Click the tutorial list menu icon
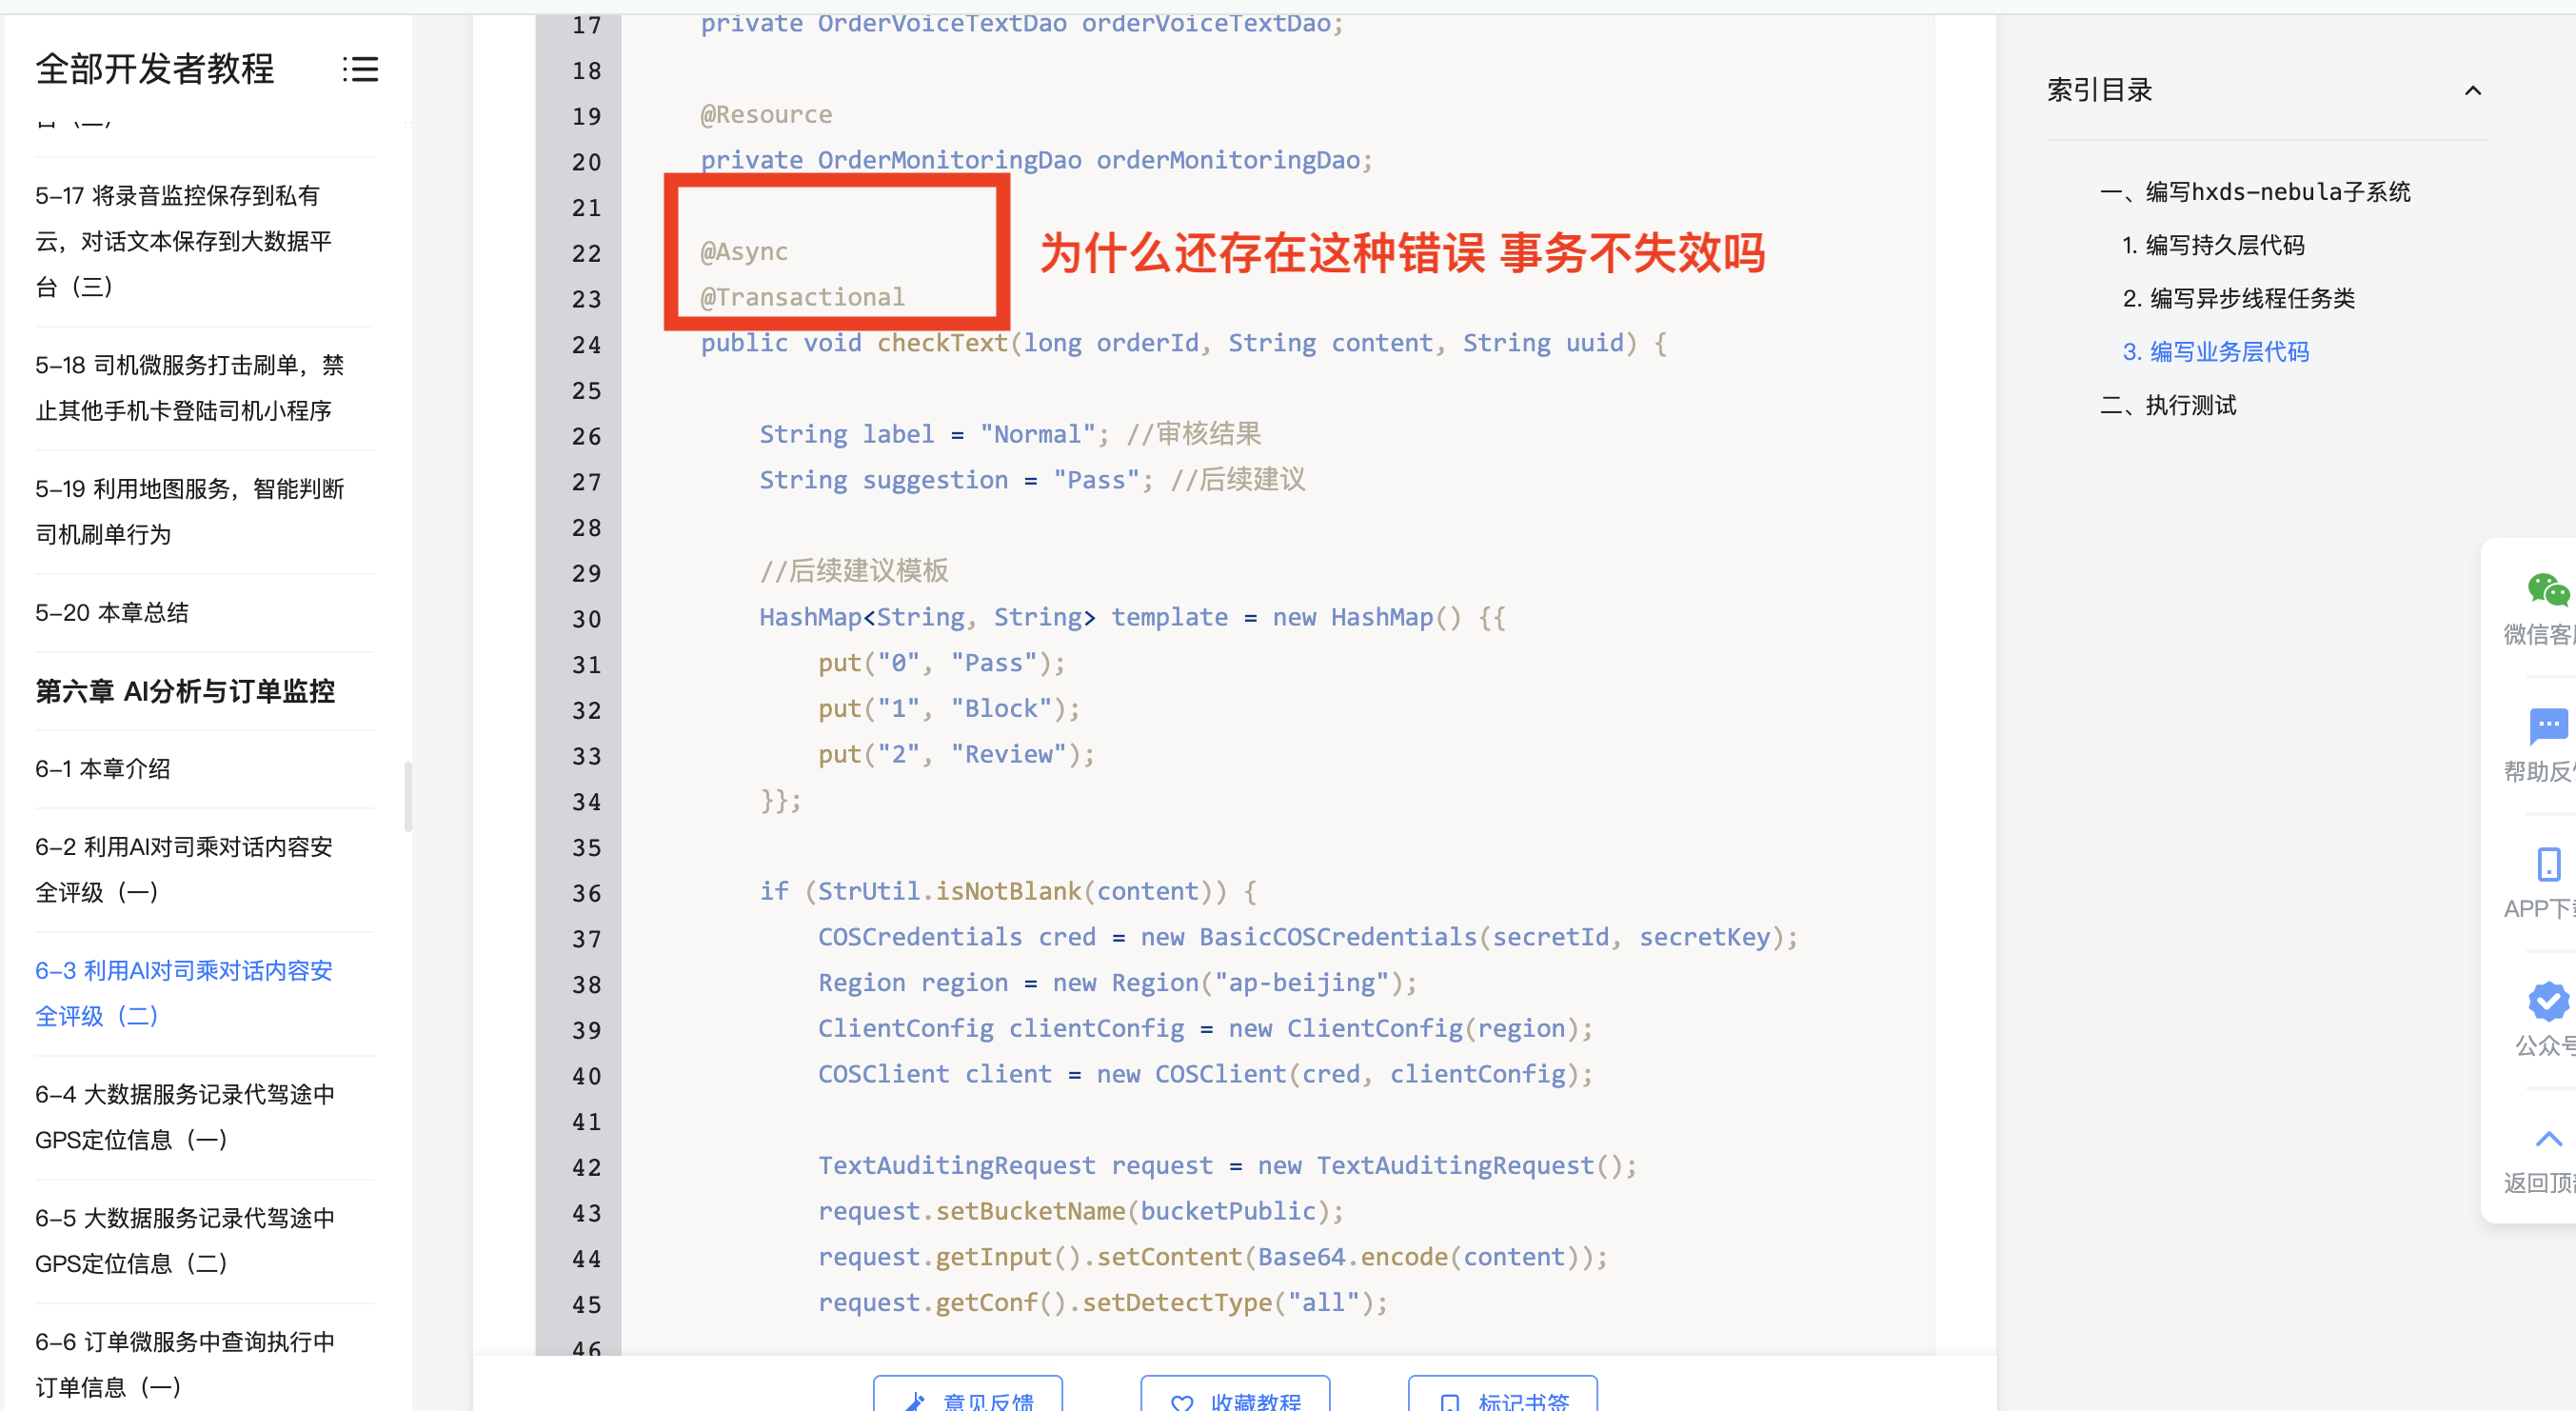 coord(360,69)
